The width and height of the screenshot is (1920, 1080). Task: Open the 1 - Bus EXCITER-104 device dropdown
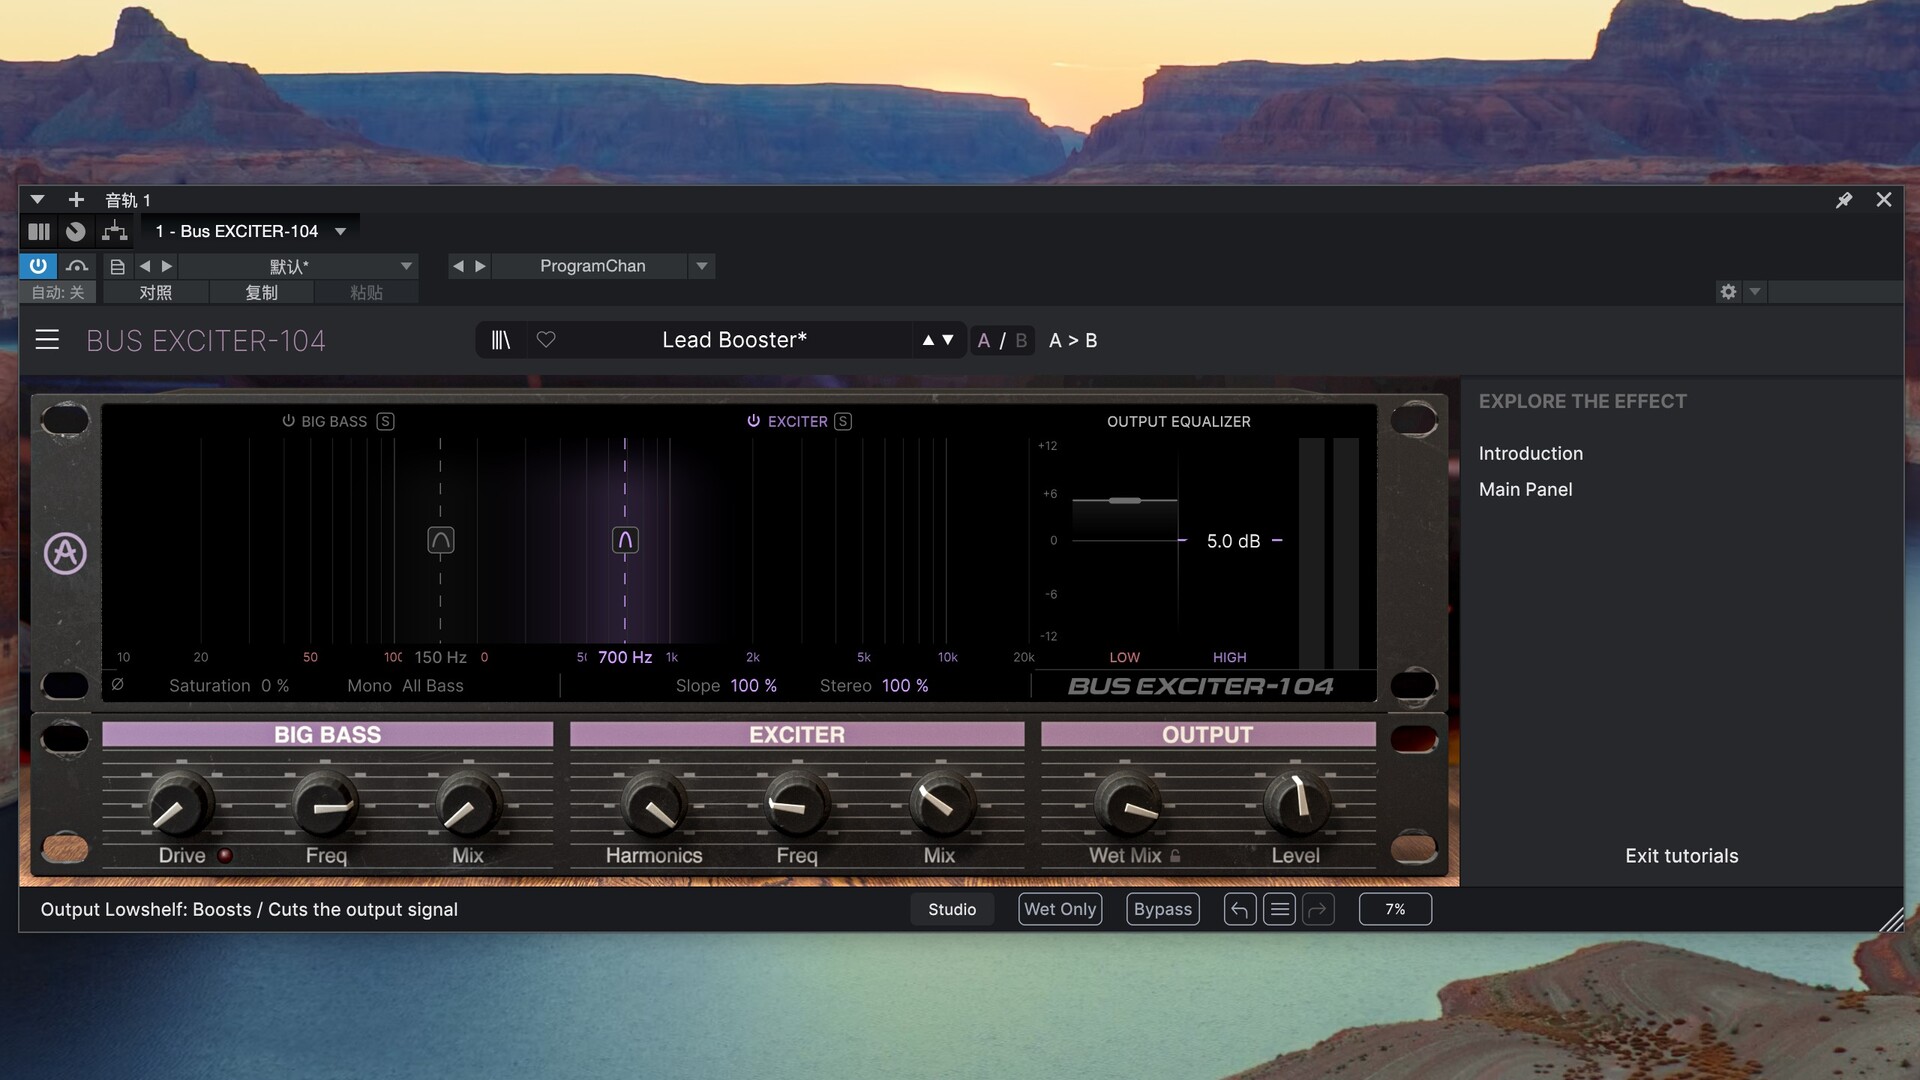[250, 231]
